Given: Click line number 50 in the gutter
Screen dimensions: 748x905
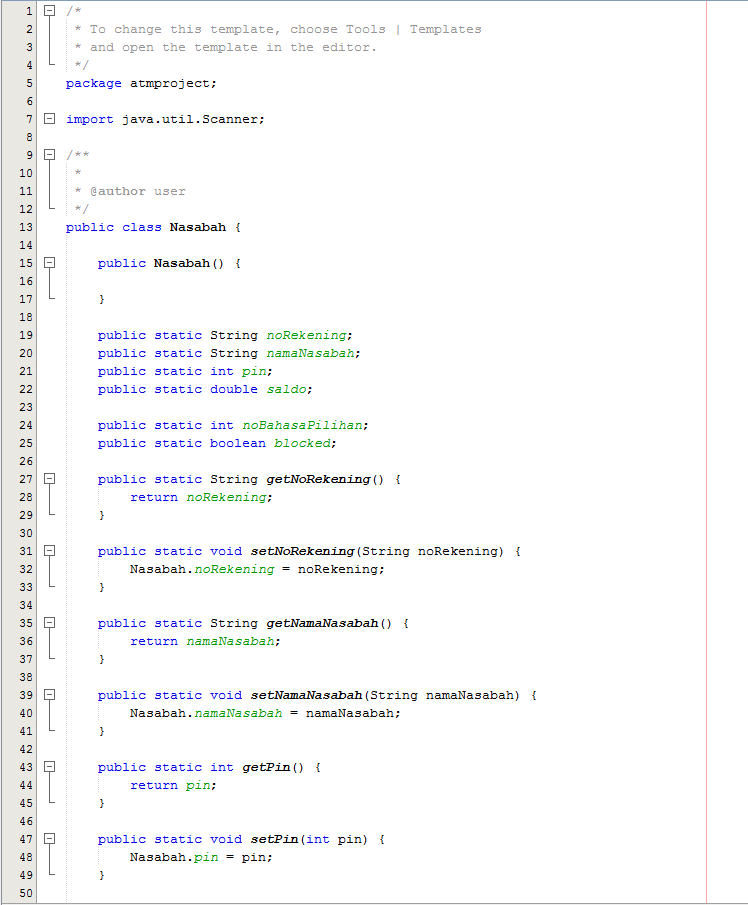Looking at the screenshot, I should [26, 893].
